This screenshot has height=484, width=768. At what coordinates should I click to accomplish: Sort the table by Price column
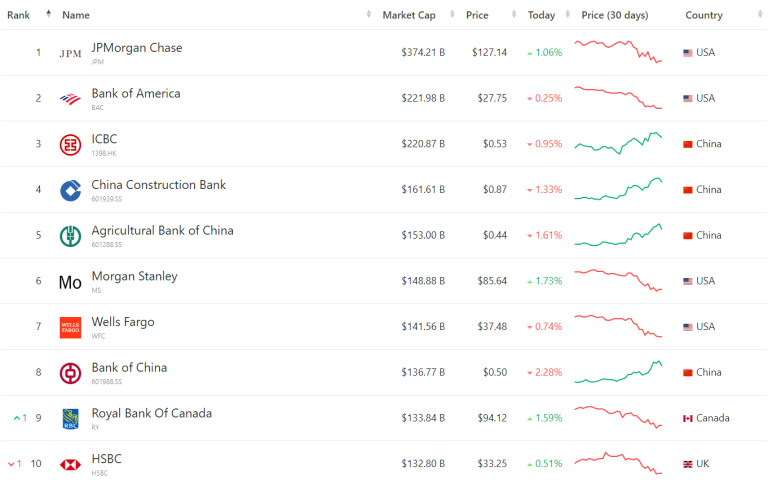coord(477,15)
